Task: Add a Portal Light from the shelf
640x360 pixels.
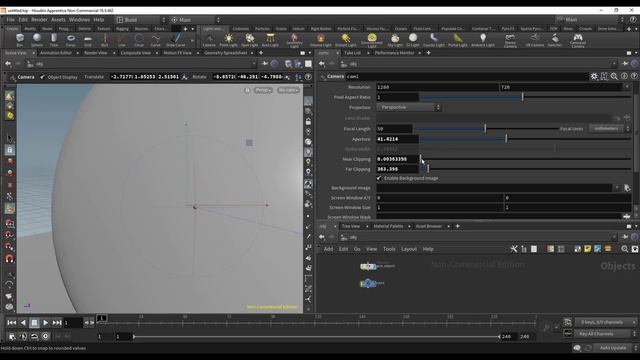Action: pos(458,40)
